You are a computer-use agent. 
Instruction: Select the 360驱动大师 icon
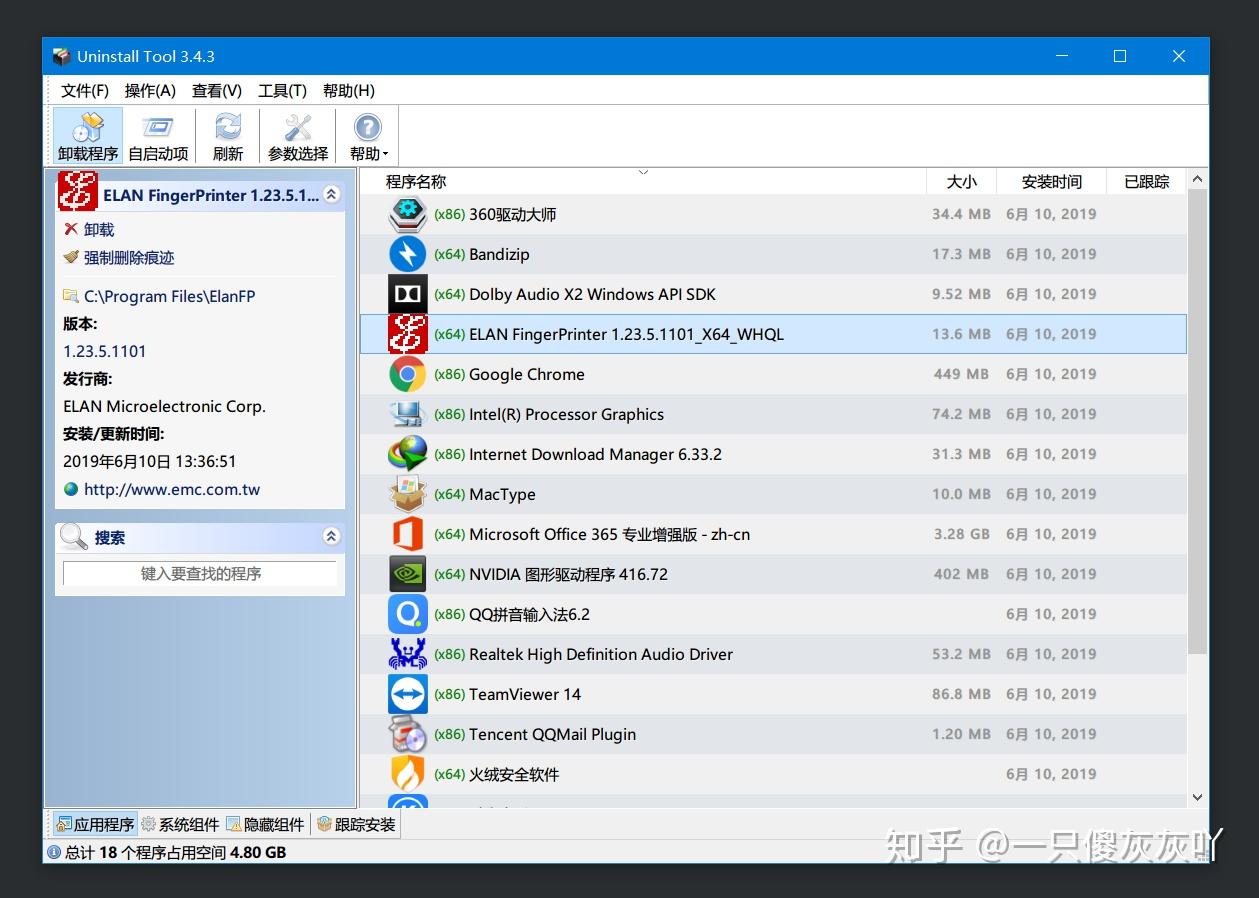[x=407, y=214]
